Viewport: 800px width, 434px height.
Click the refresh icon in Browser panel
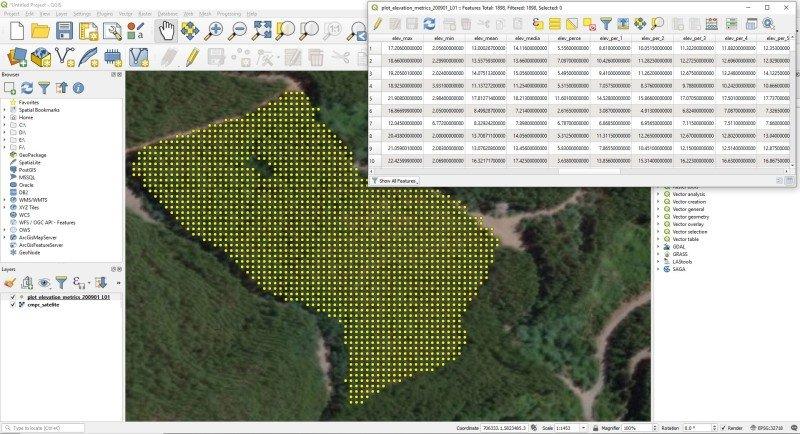27,88
